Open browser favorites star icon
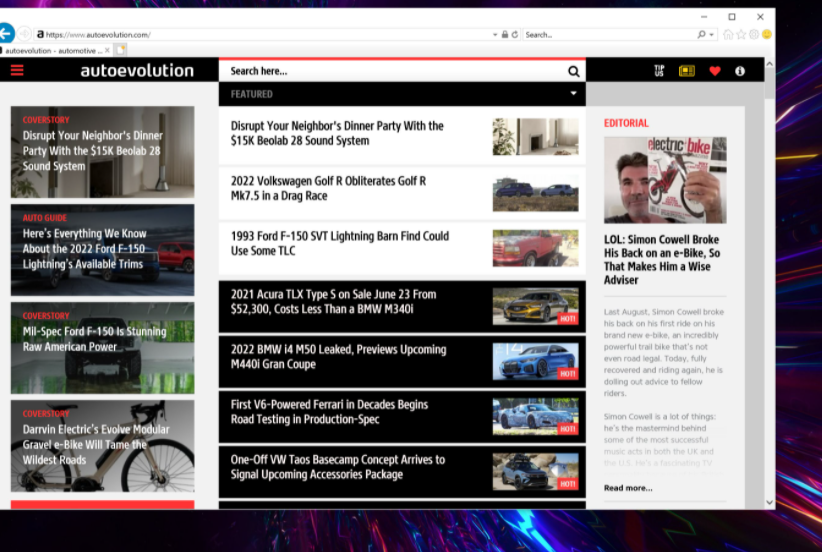 point(741,34)
